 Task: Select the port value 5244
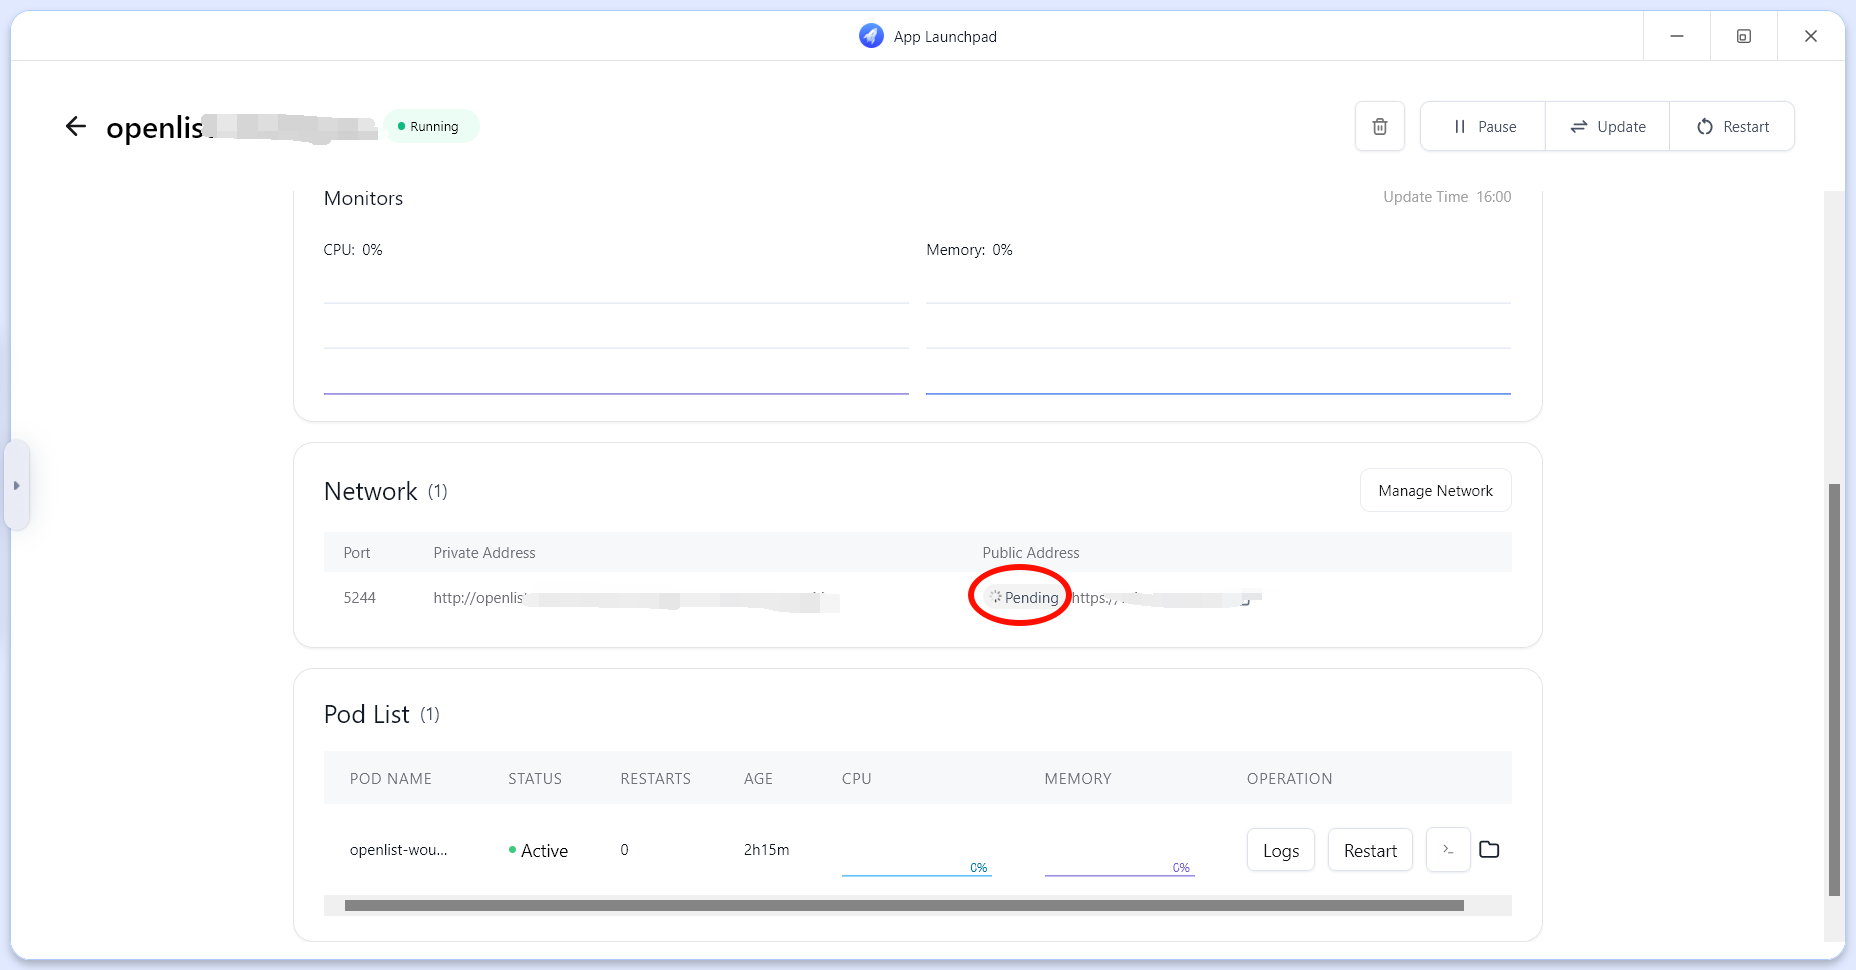[359, 597]
